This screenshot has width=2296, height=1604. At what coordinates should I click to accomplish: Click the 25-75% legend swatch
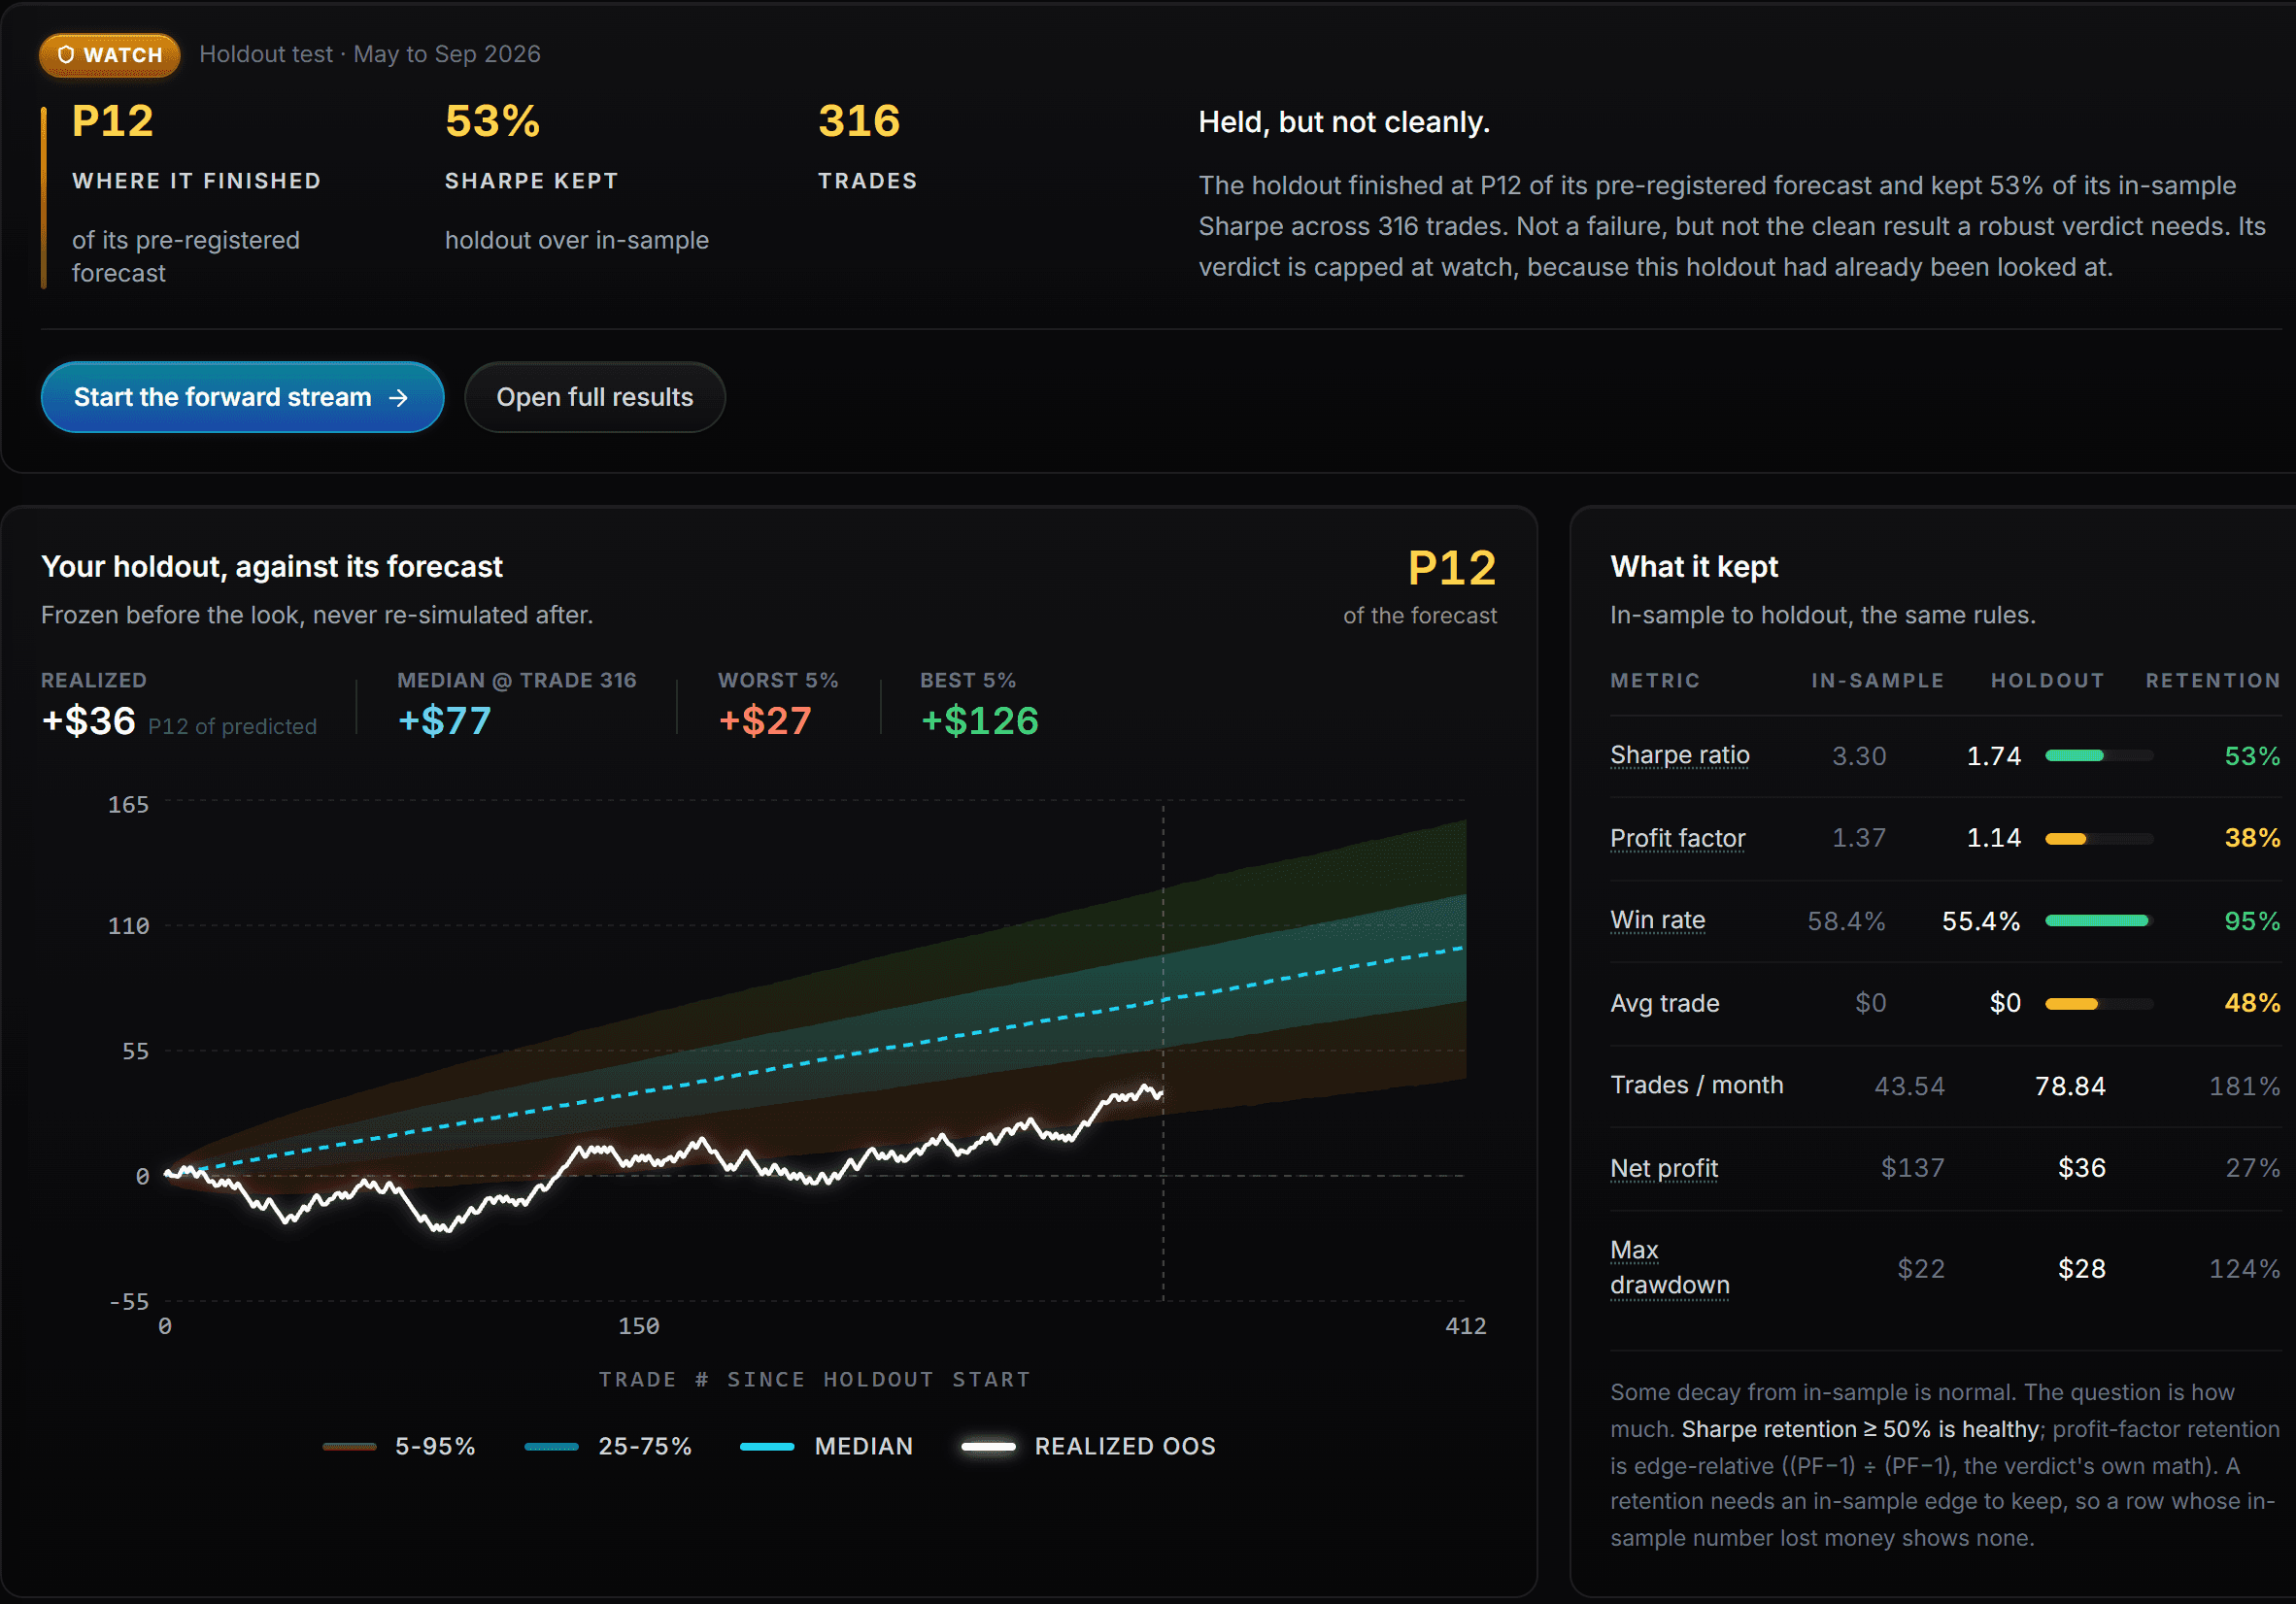[551, 1446]
